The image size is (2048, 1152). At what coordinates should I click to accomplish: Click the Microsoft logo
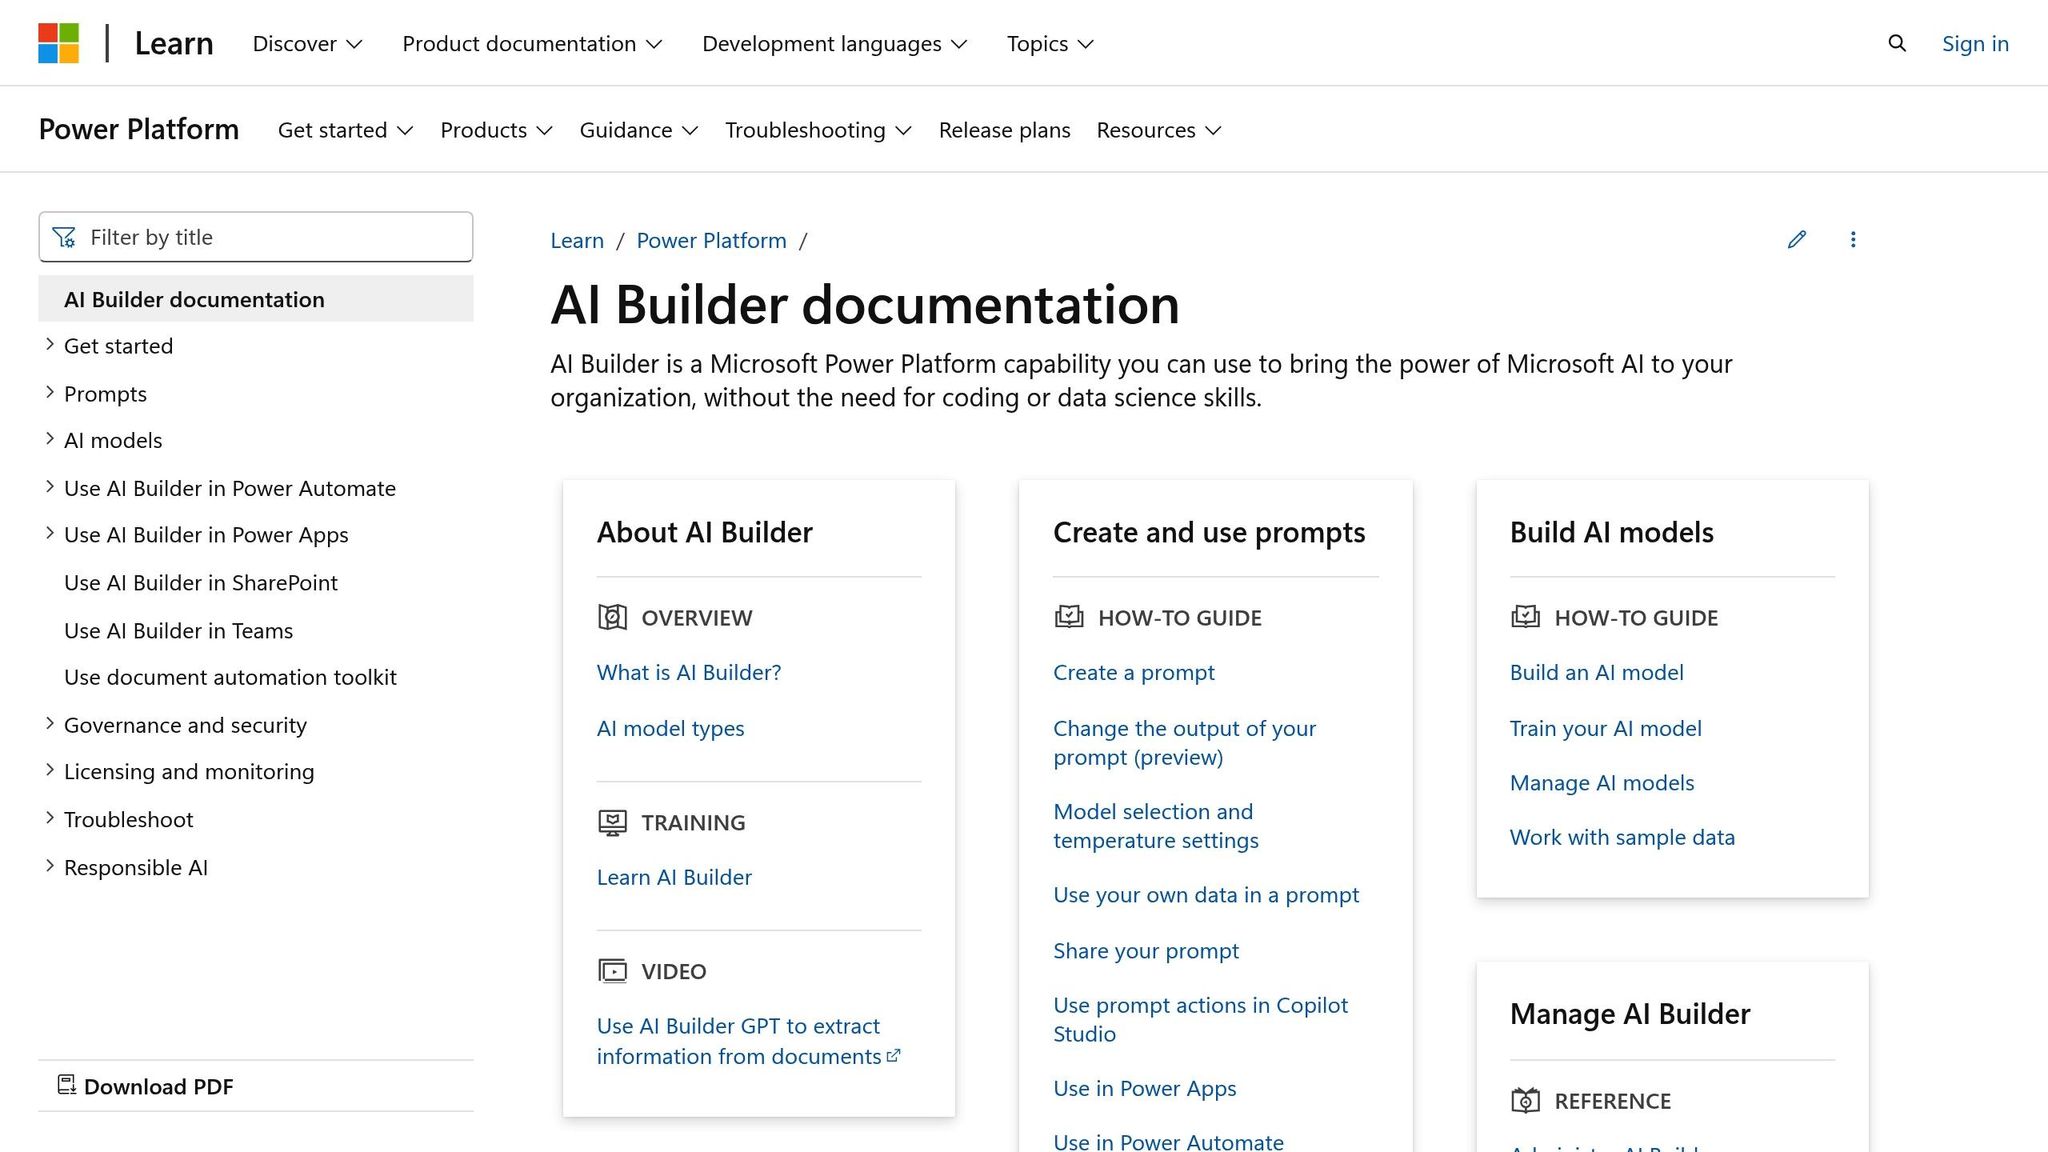point(59,43)
